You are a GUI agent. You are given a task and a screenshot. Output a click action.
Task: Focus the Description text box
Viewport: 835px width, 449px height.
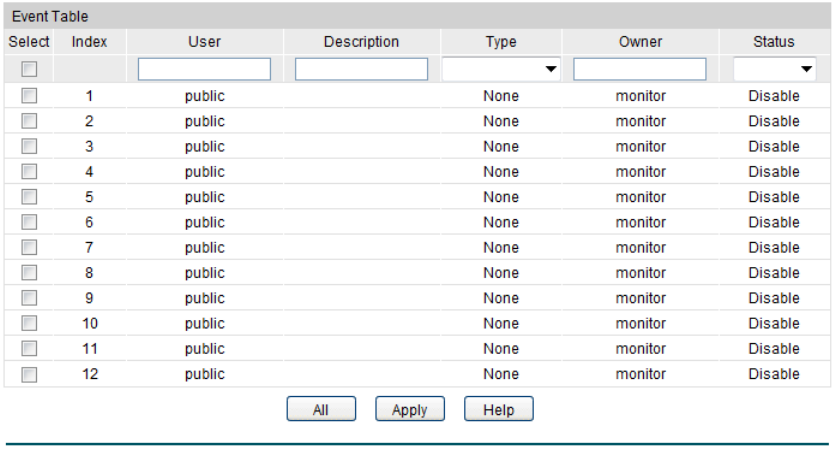(361, 69)
